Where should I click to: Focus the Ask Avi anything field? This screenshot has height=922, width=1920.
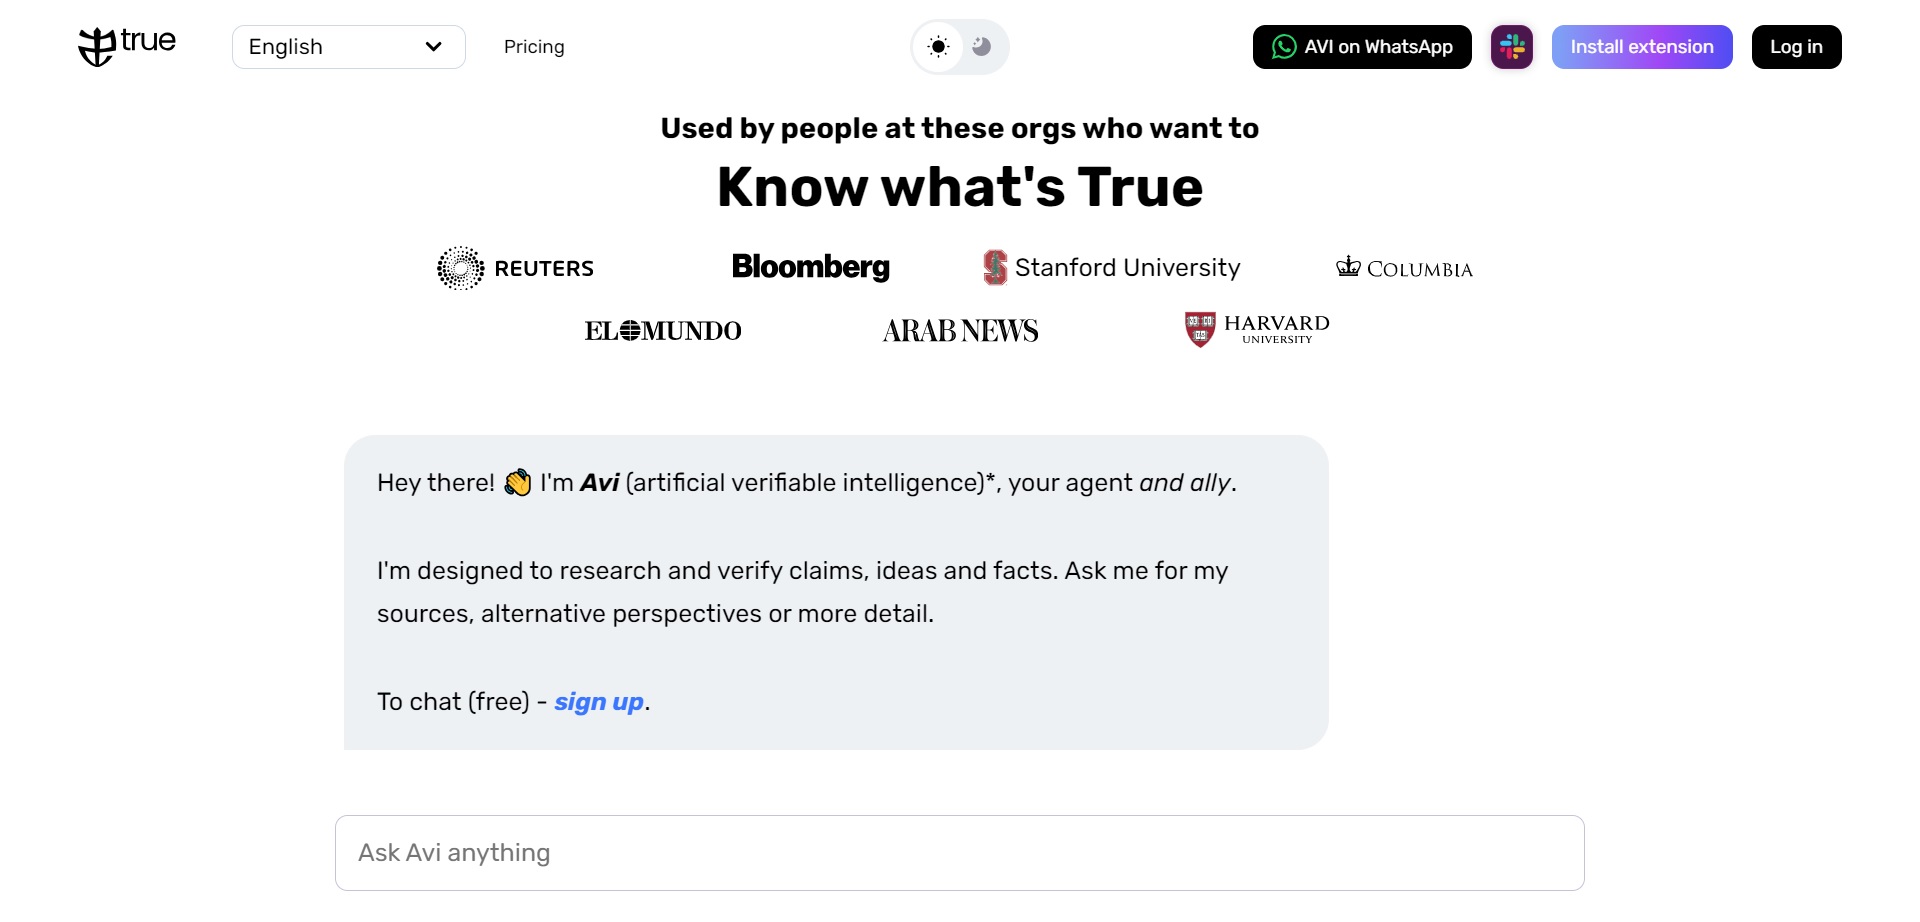tap(960, 853)
